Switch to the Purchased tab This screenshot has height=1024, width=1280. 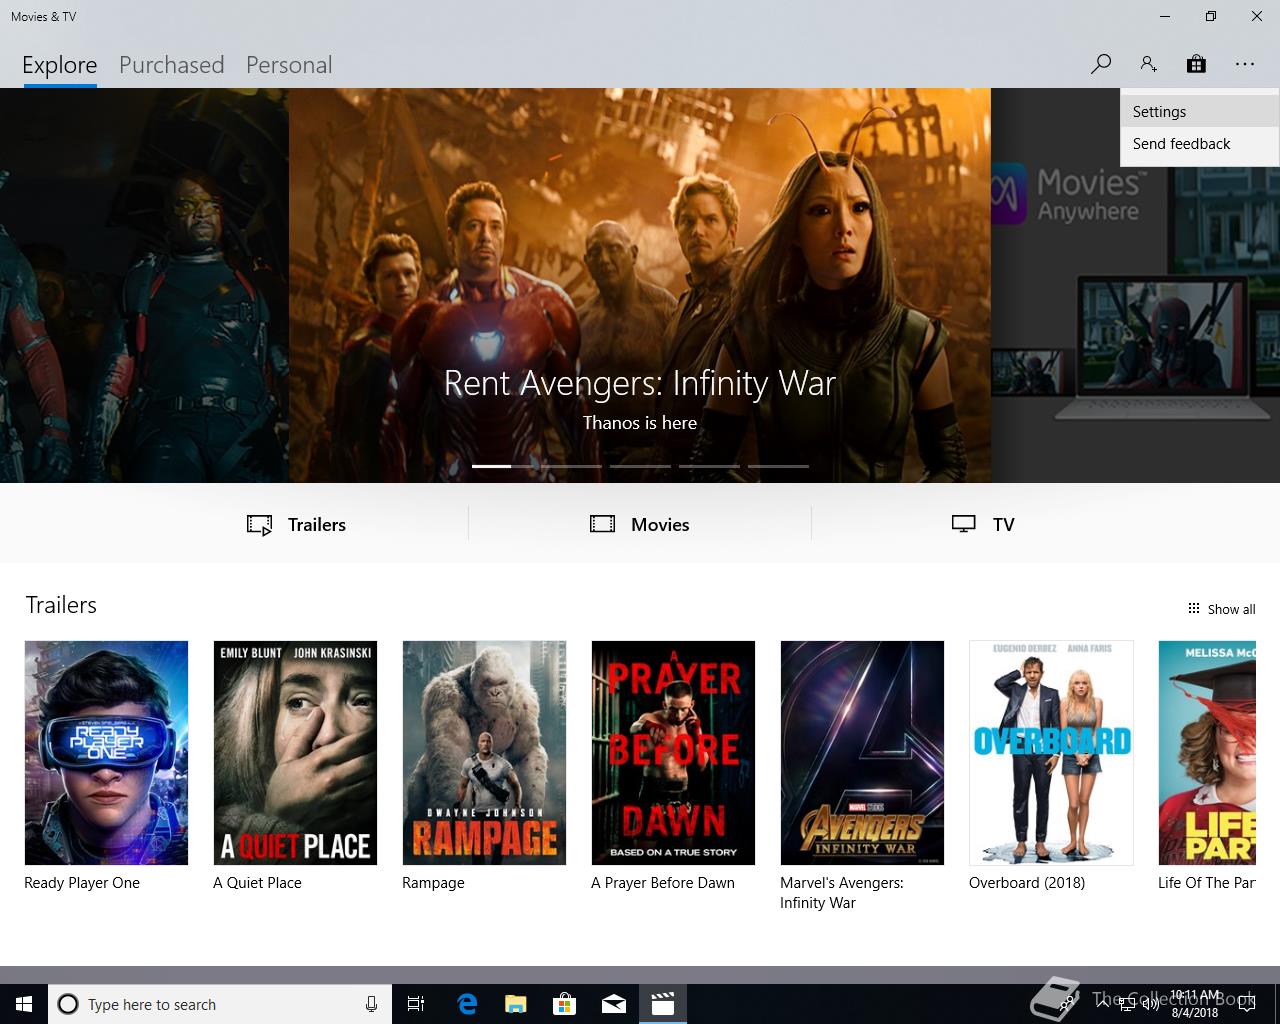[171, 65]
